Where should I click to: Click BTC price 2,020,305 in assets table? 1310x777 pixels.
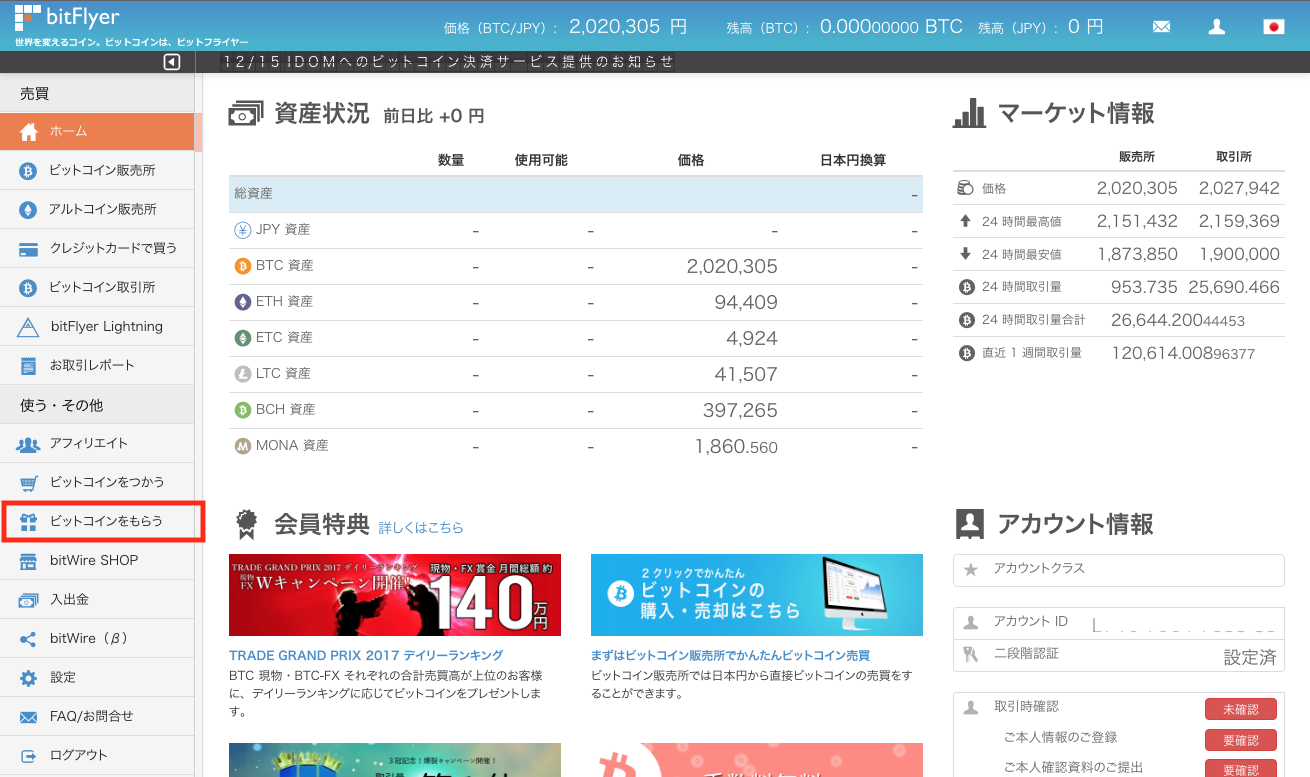click(732, 266)
